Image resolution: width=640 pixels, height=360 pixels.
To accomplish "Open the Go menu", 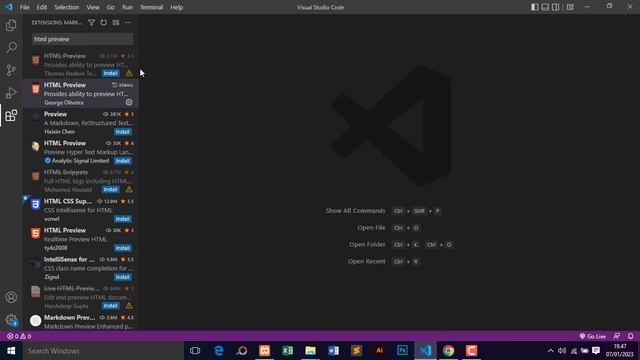I will pos(111,7).
